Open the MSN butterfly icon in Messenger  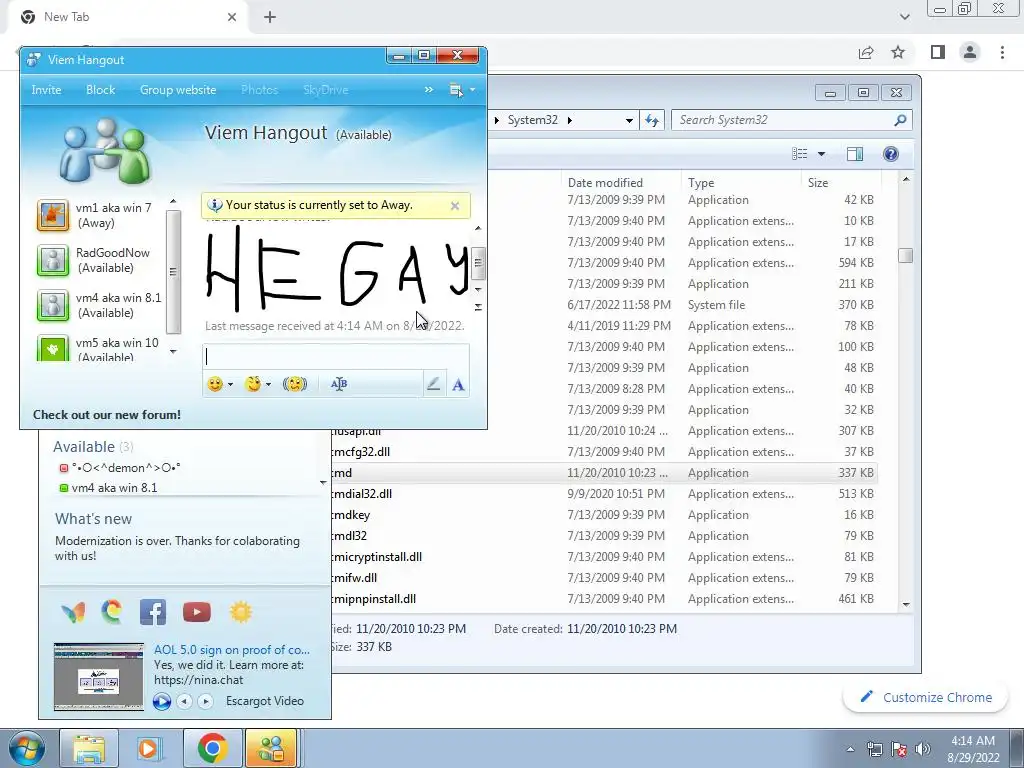73,613
